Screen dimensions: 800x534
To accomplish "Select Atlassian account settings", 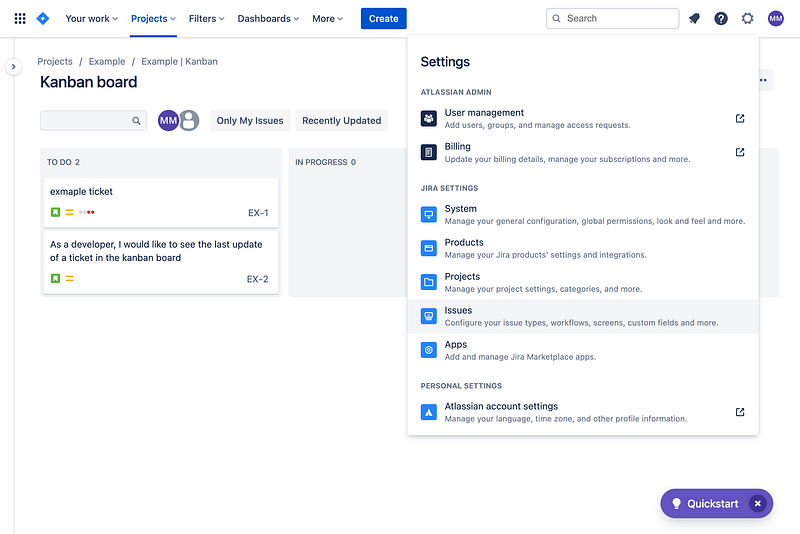I will (x=583, y=412).
